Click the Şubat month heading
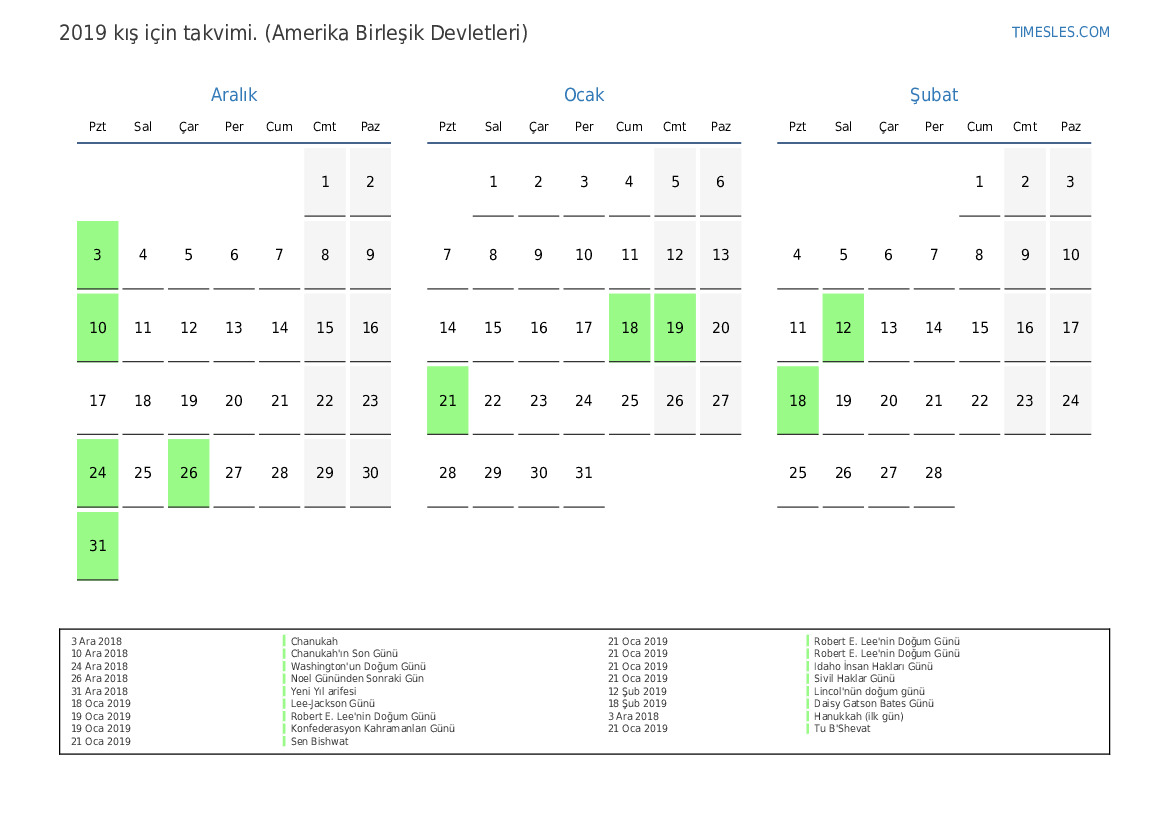The width and height of the screenshot is (1169, 827). click(933, 95)
